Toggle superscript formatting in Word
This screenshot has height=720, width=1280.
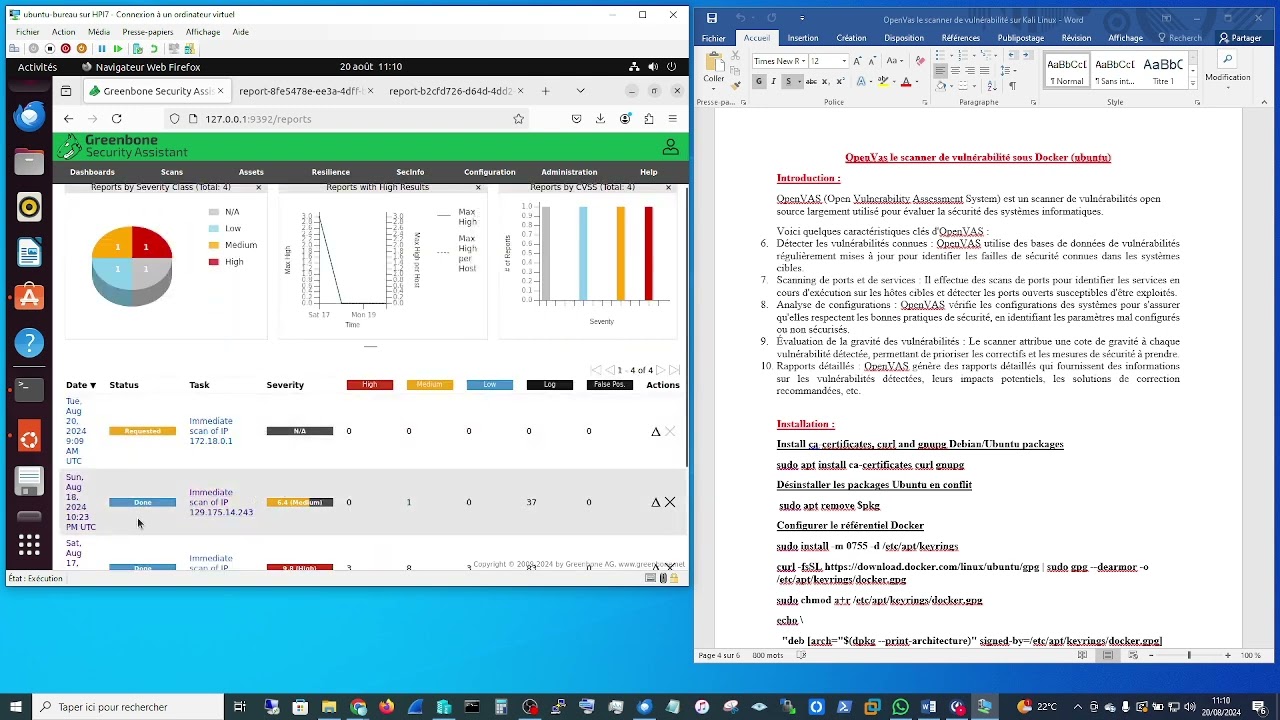(840, 82)
